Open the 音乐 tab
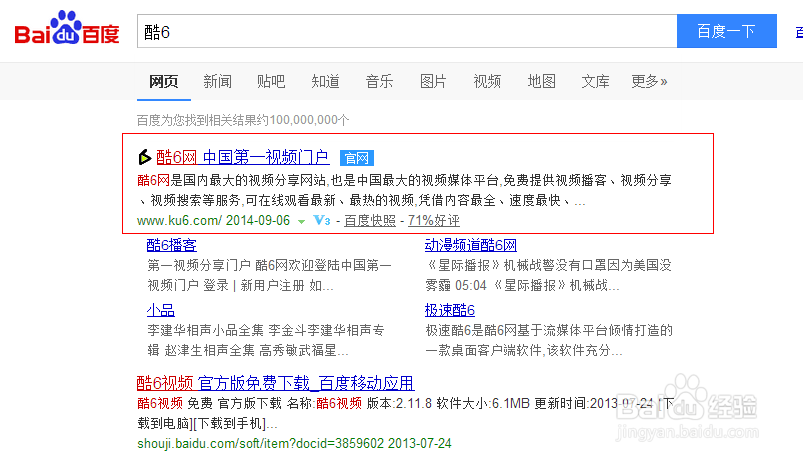The height and width of the screenshot is (460, 803). [379, 81]
